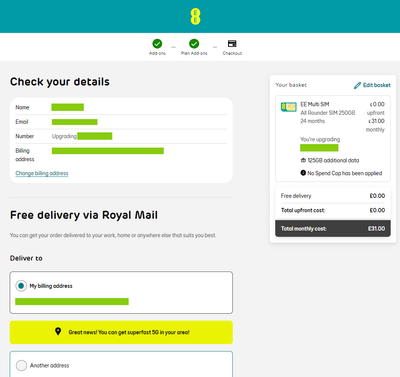This screenshot has height=377, width=400.
Task: Click the 'All Rounder SIM 250GB' plan text
Action: coord(328,113)
